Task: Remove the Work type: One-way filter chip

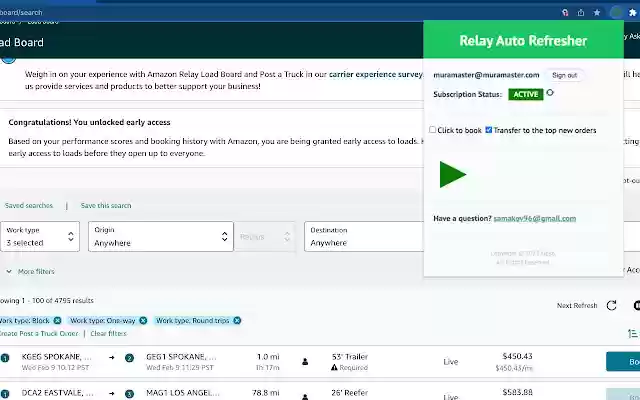Action: pyautogui.click(x=142, y=320)
